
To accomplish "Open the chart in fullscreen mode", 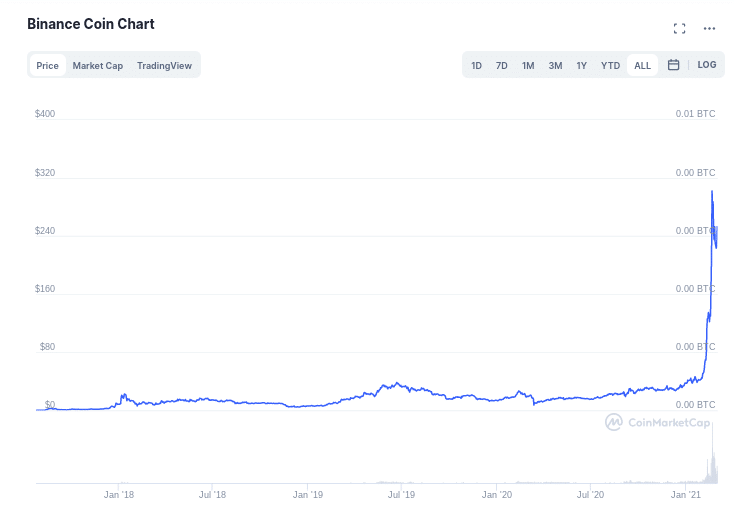I will [679, 29].
